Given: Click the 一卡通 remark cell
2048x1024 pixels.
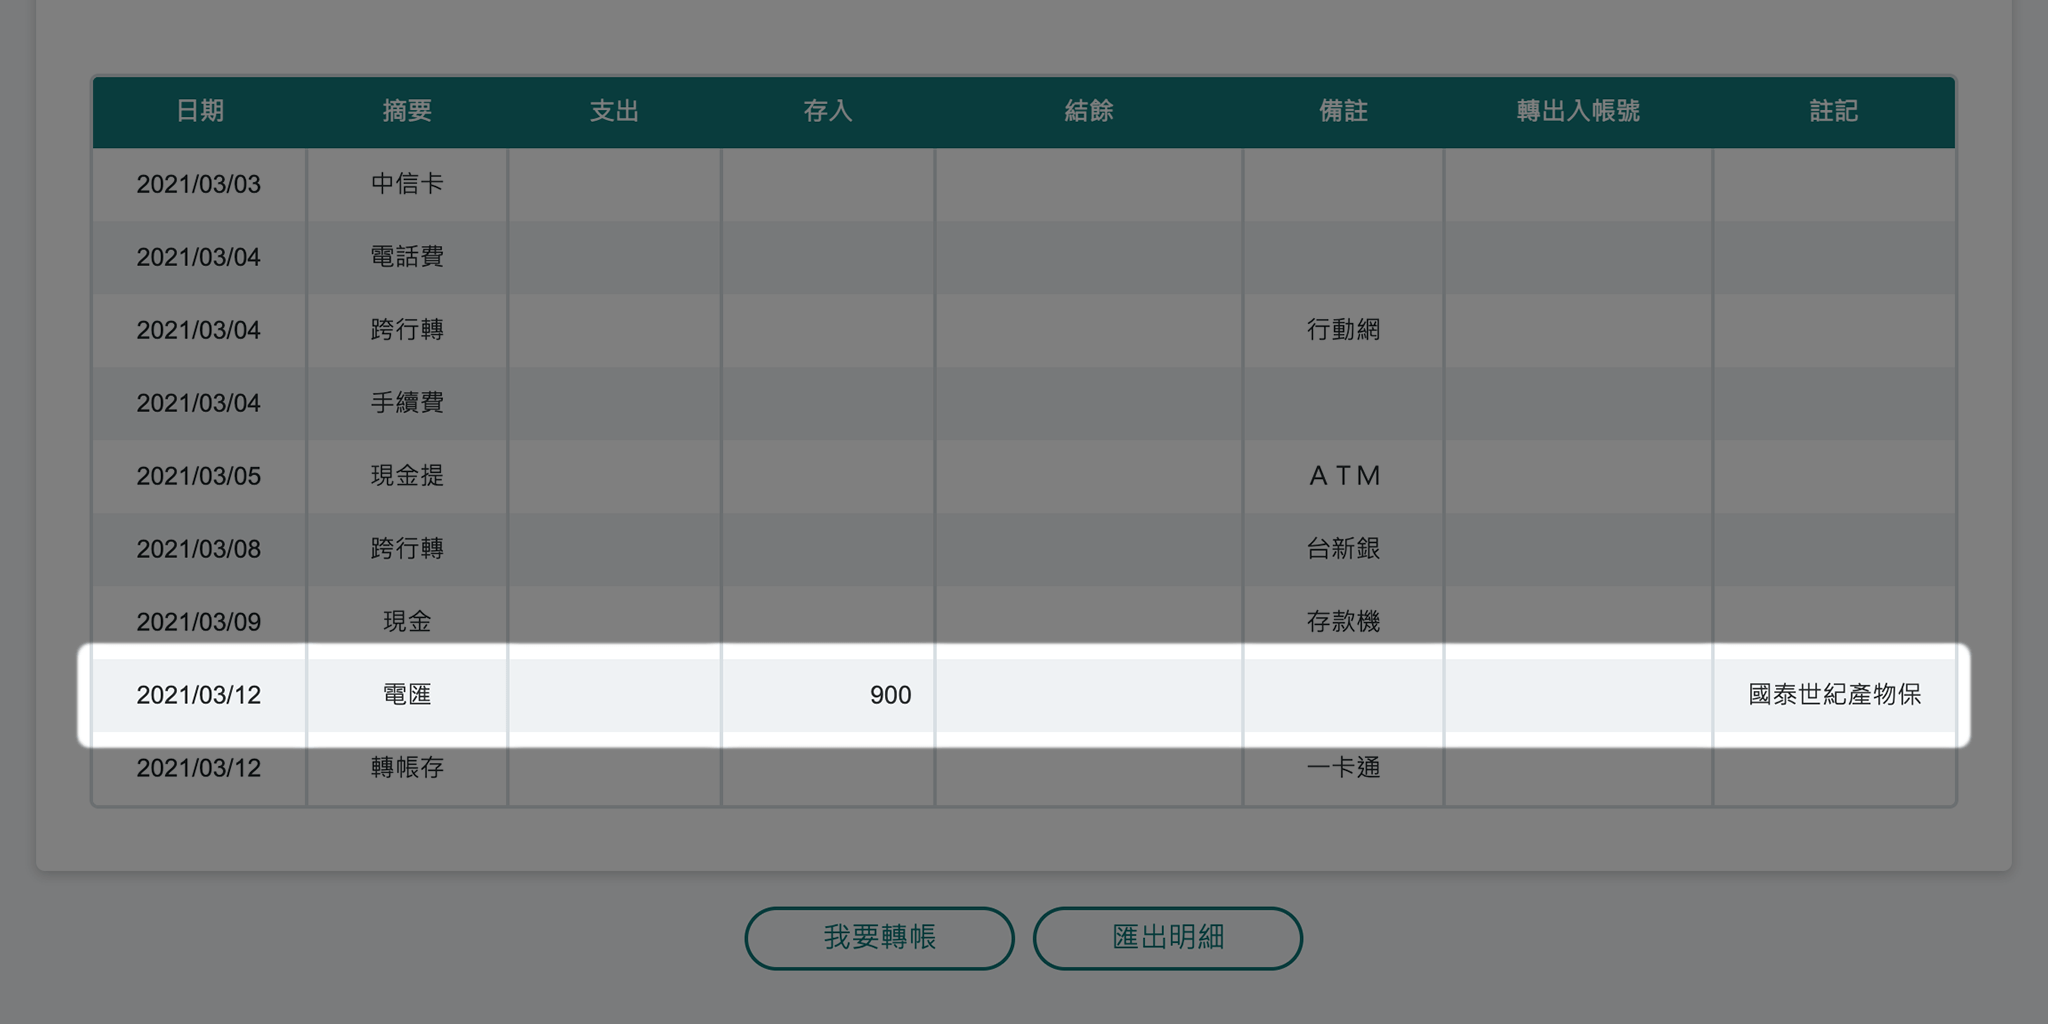Looking at the screenshot, I should (1344, 768).
